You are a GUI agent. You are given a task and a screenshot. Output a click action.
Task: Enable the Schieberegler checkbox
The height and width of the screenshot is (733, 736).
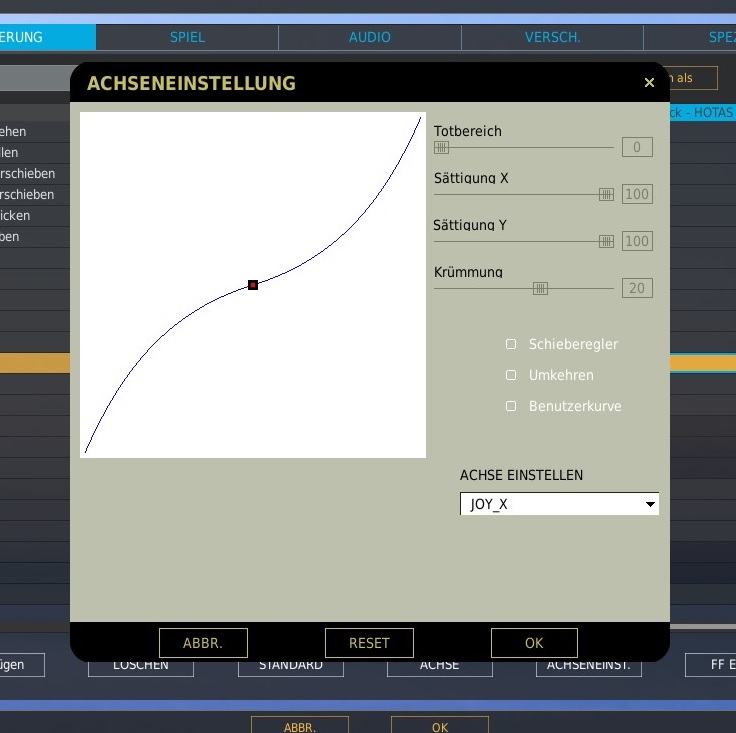point(511,344)
